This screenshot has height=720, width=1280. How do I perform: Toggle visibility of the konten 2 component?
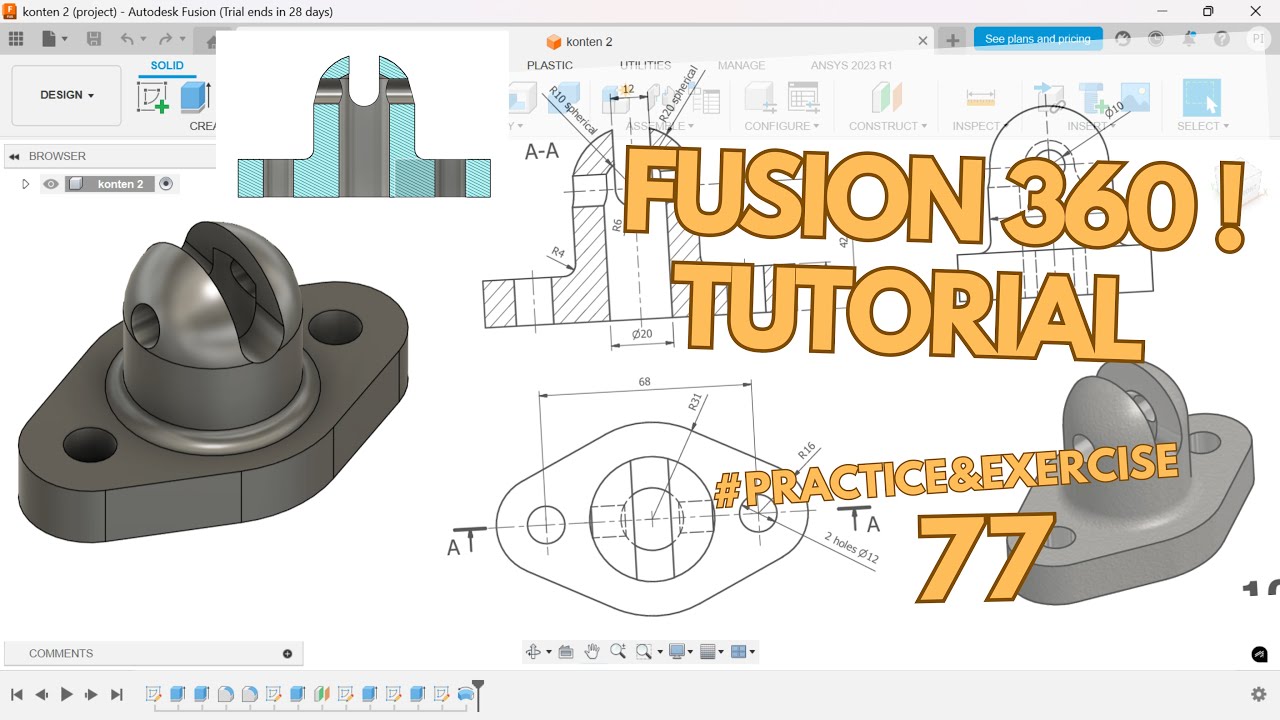point(51,184)
